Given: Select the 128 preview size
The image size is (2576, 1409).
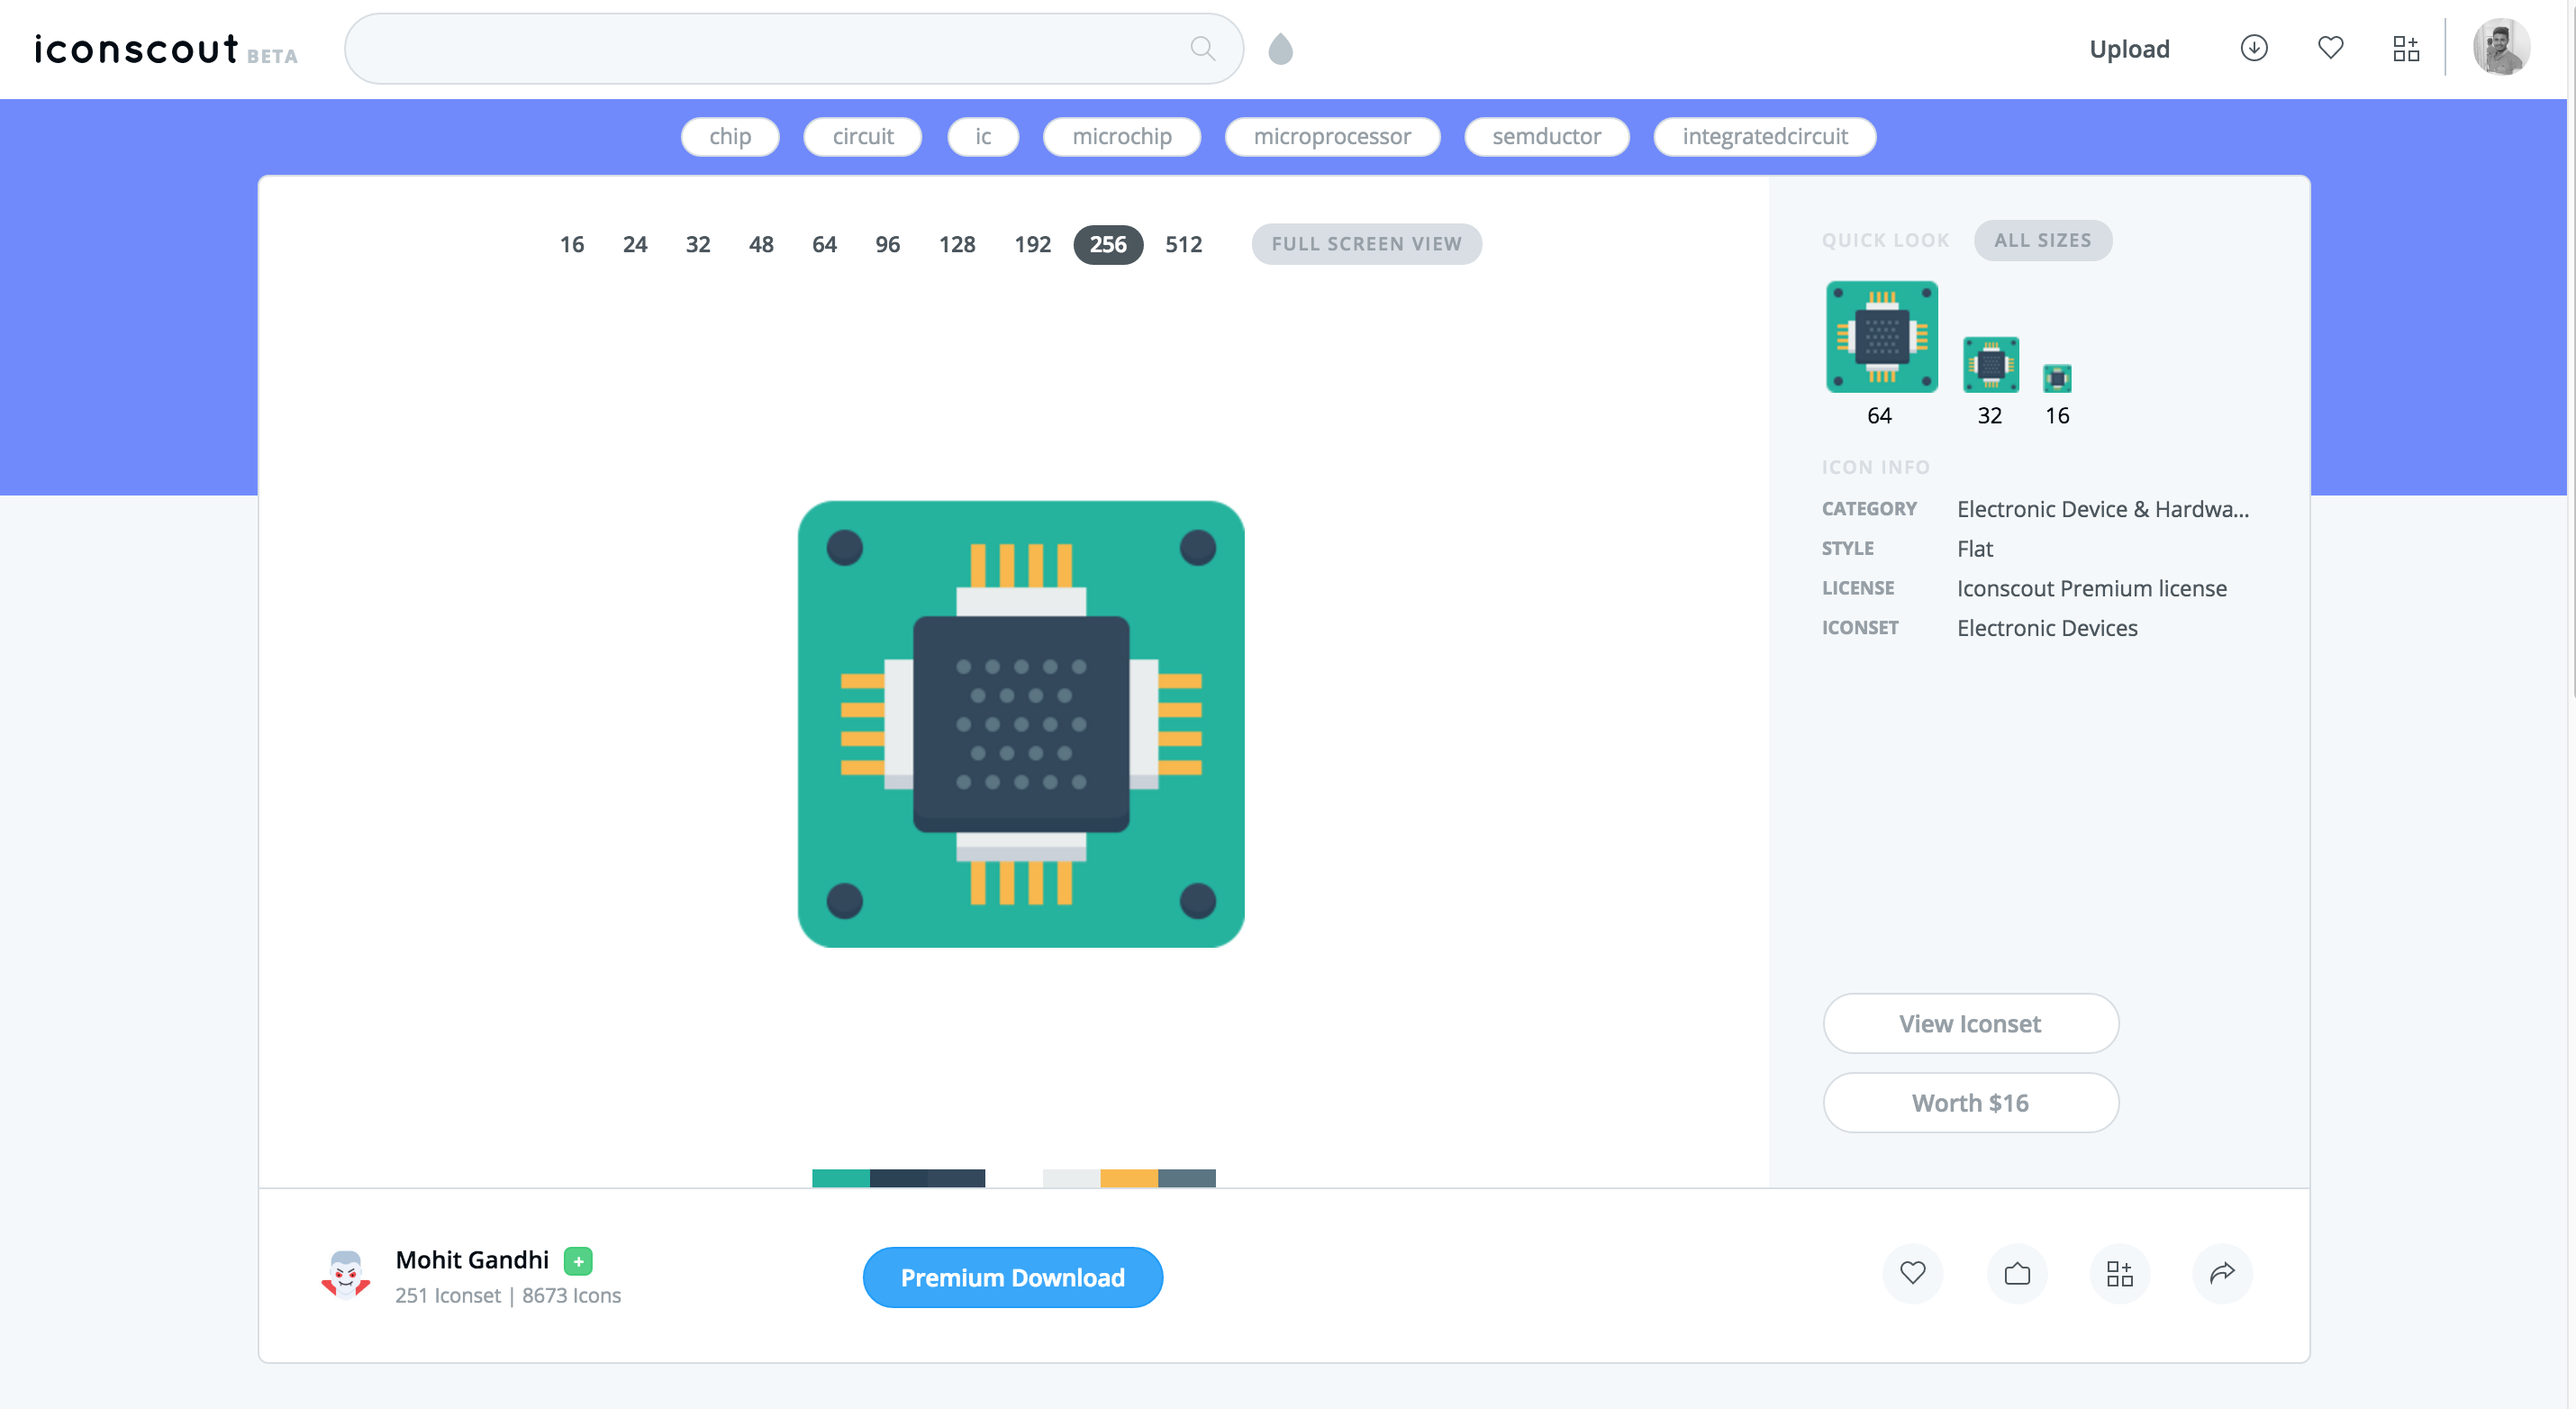Looking at the screenshot, I should 956,244.
